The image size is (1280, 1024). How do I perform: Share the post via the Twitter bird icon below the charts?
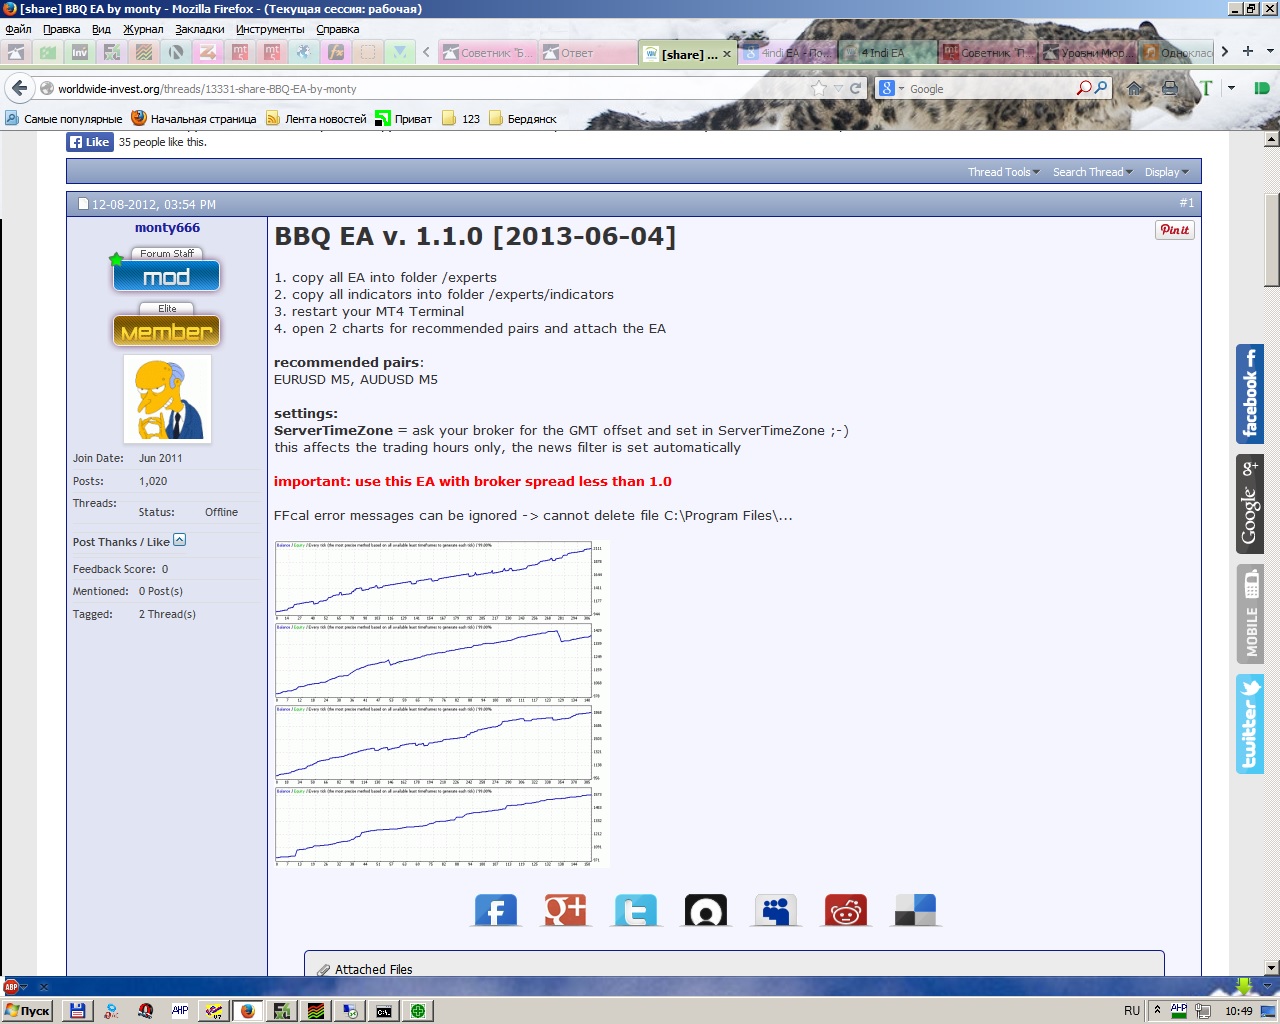(x=636, y=911)
